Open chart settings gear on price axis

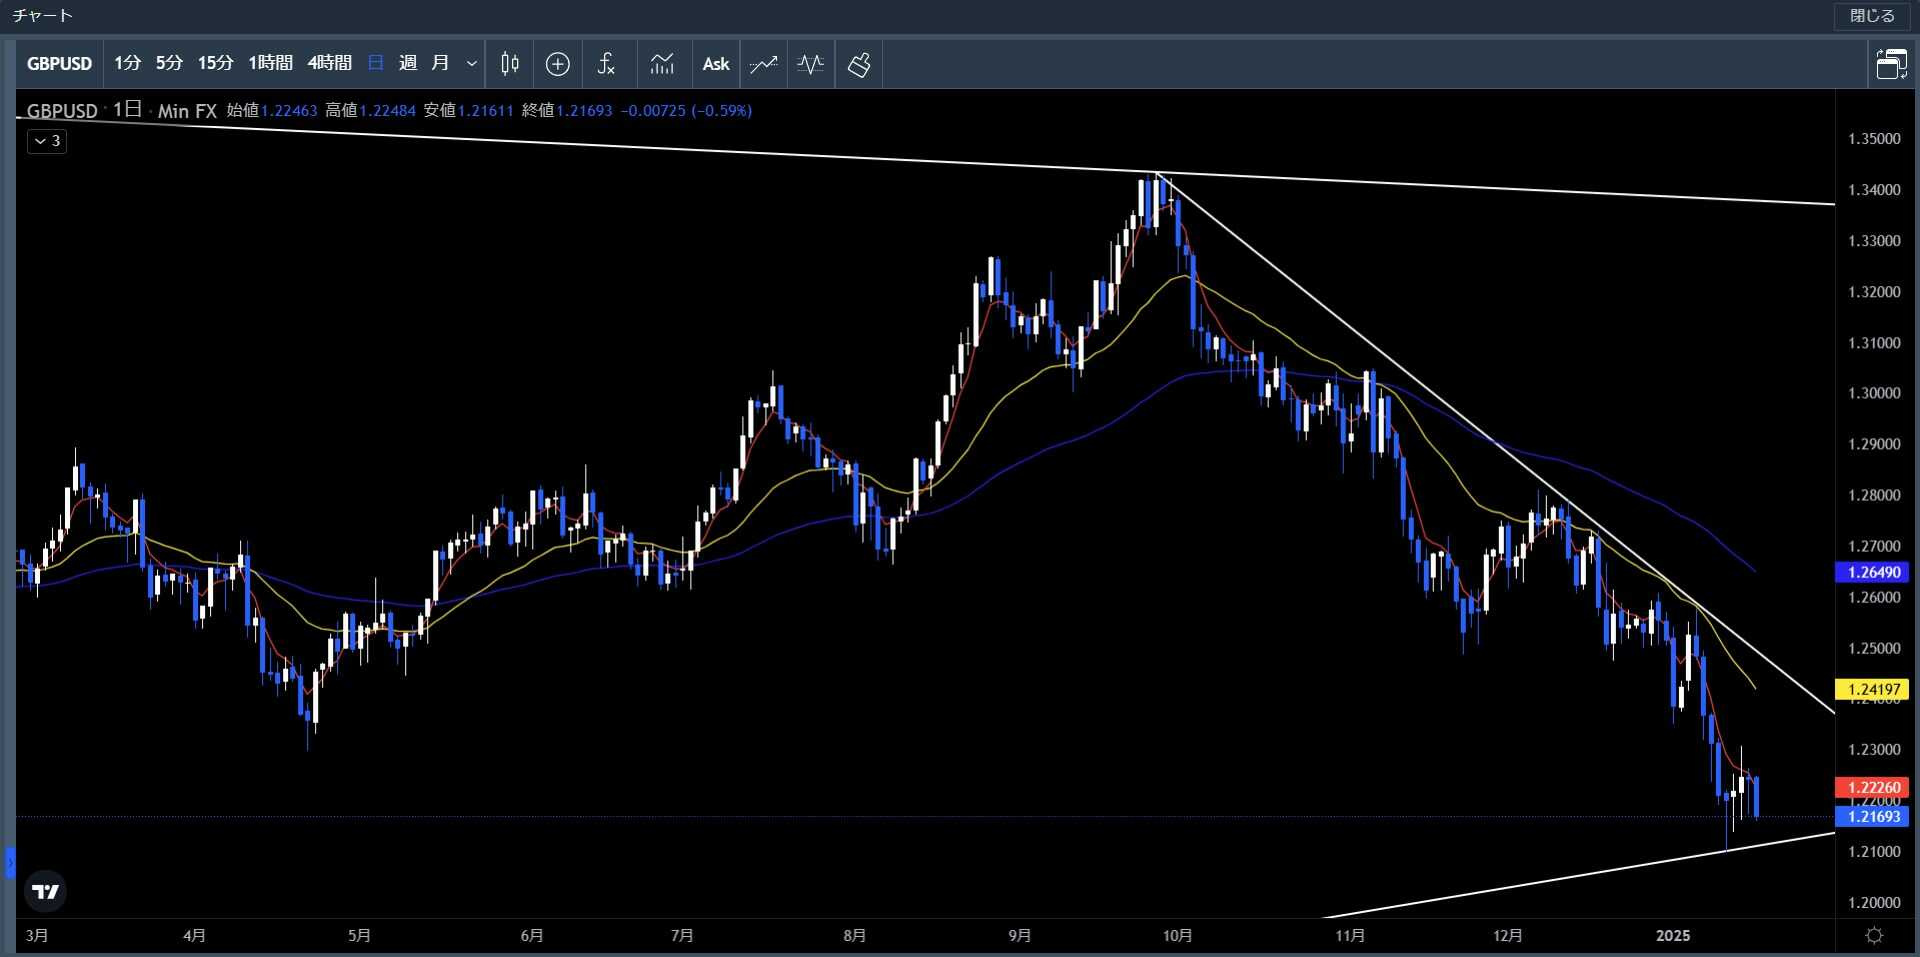[1875, 935]
